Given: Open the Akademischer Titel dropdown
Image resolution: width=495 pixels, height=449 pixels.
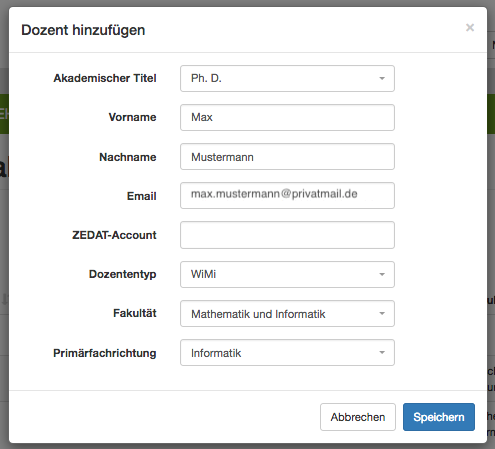Looking at the screenshot, I should pyautogui.click(x=287, y=78).
